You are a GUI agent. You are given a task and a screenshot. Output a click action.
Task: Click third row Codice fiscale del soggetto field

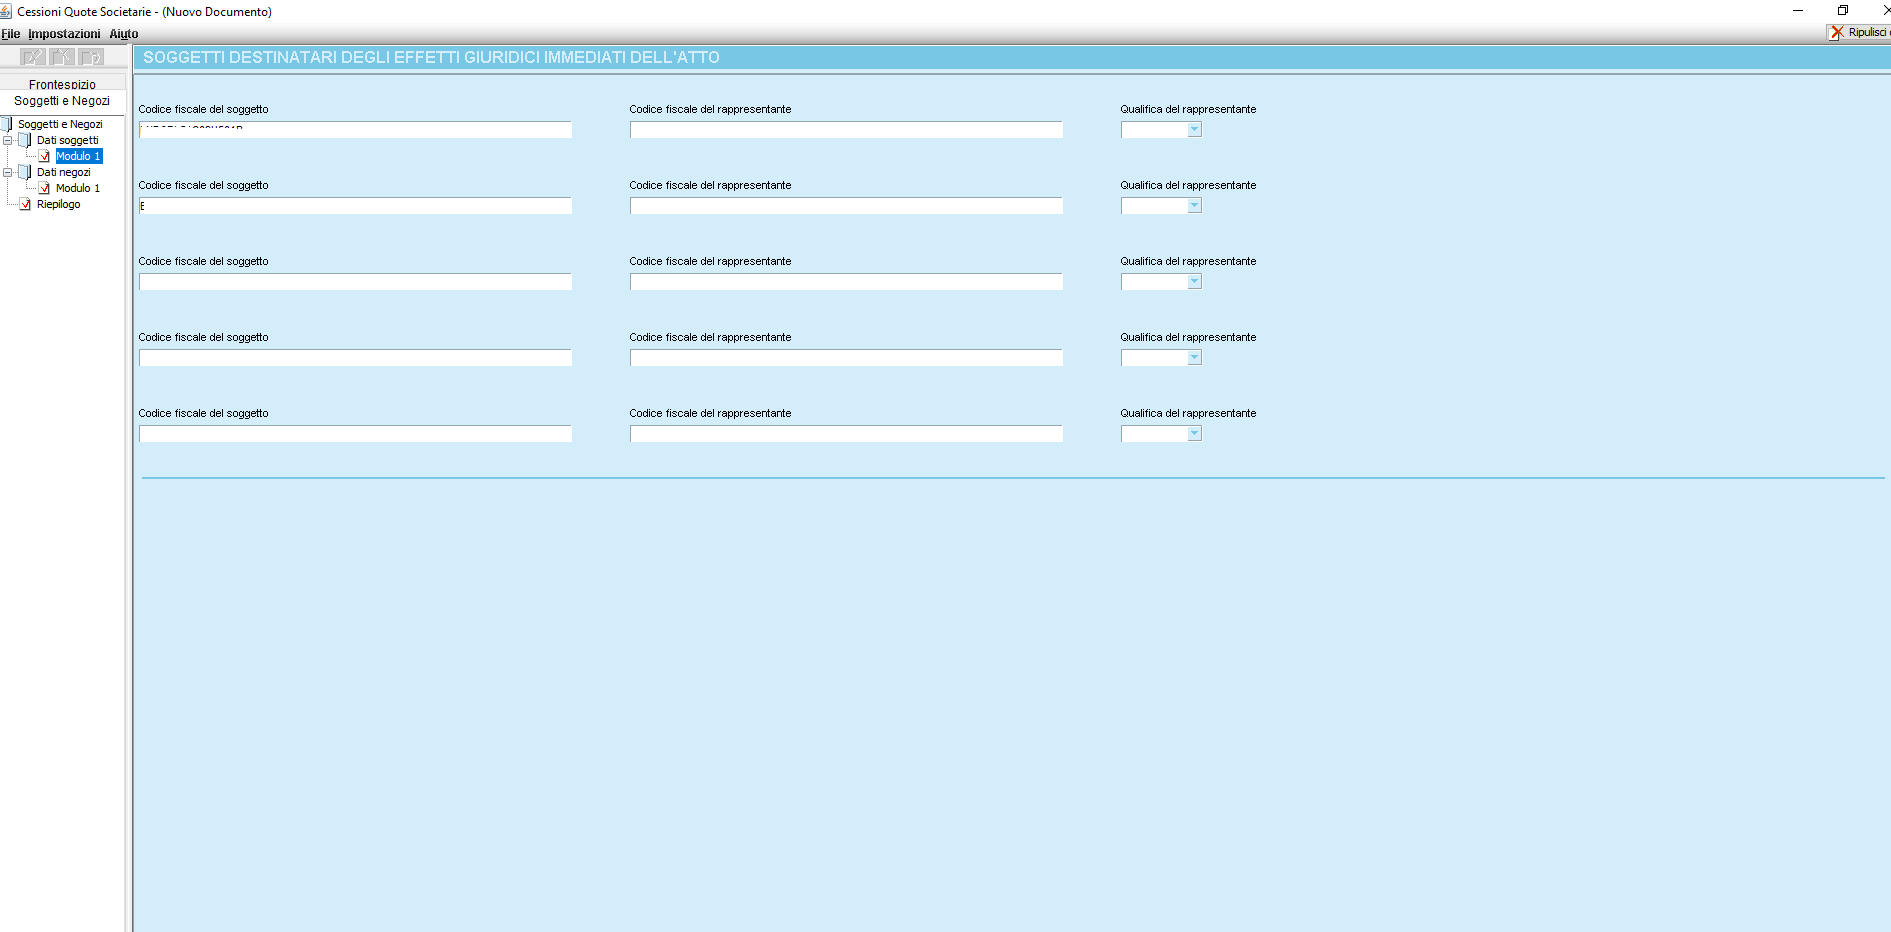pos(355,282)
